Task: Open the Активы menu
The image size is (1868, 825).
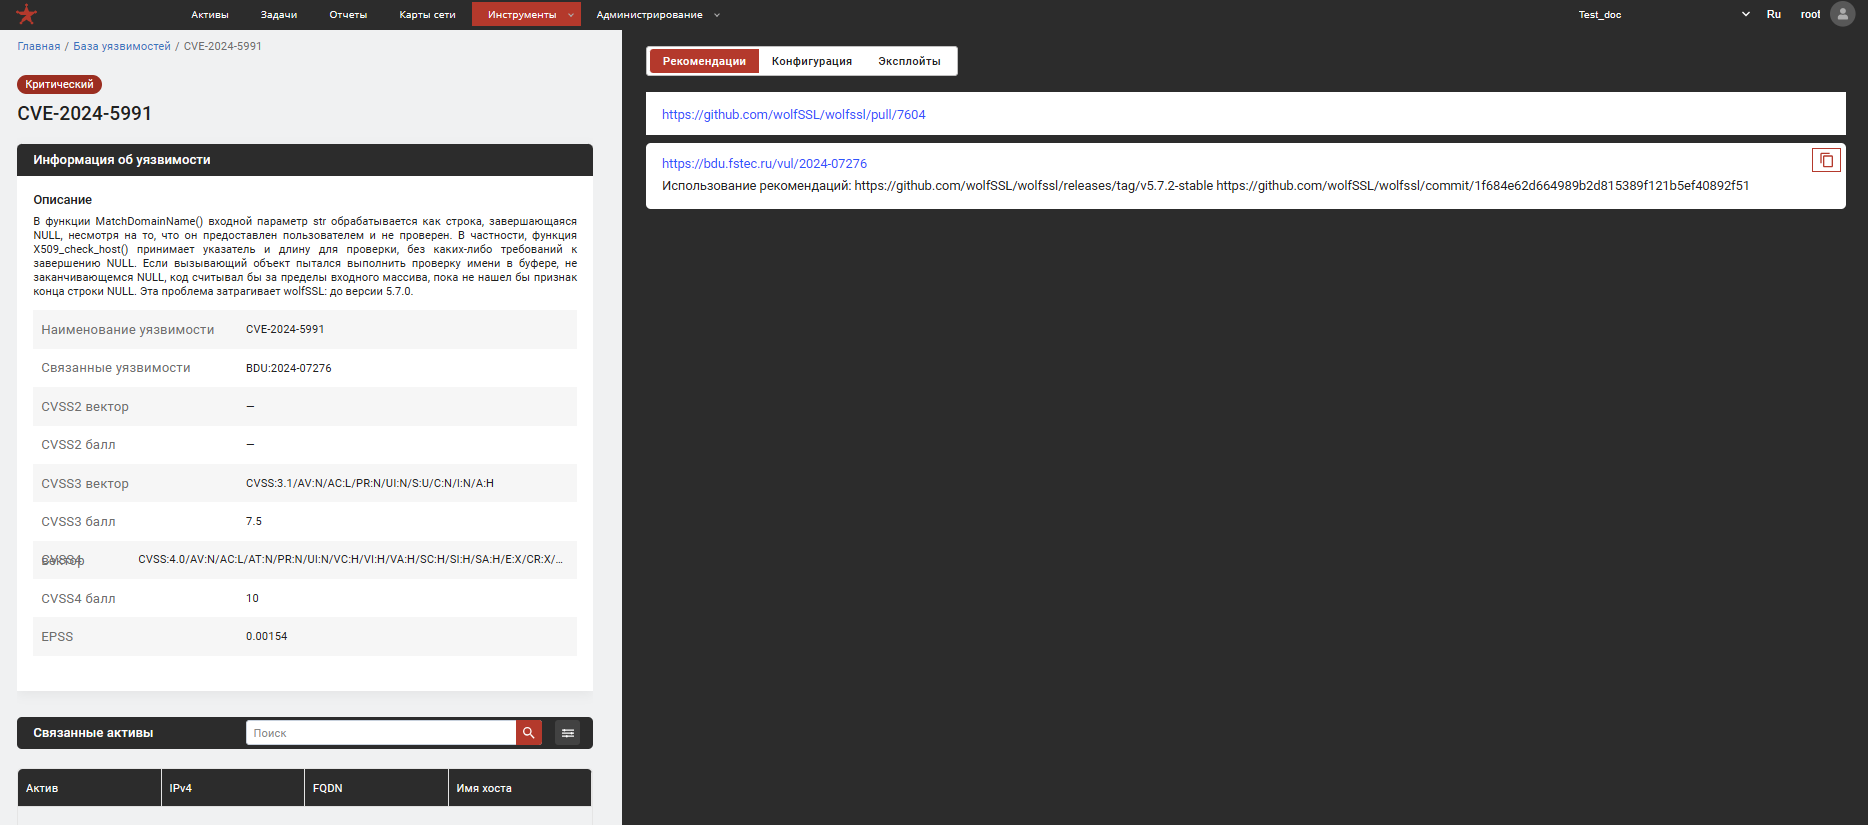Action: coord(210,15)
